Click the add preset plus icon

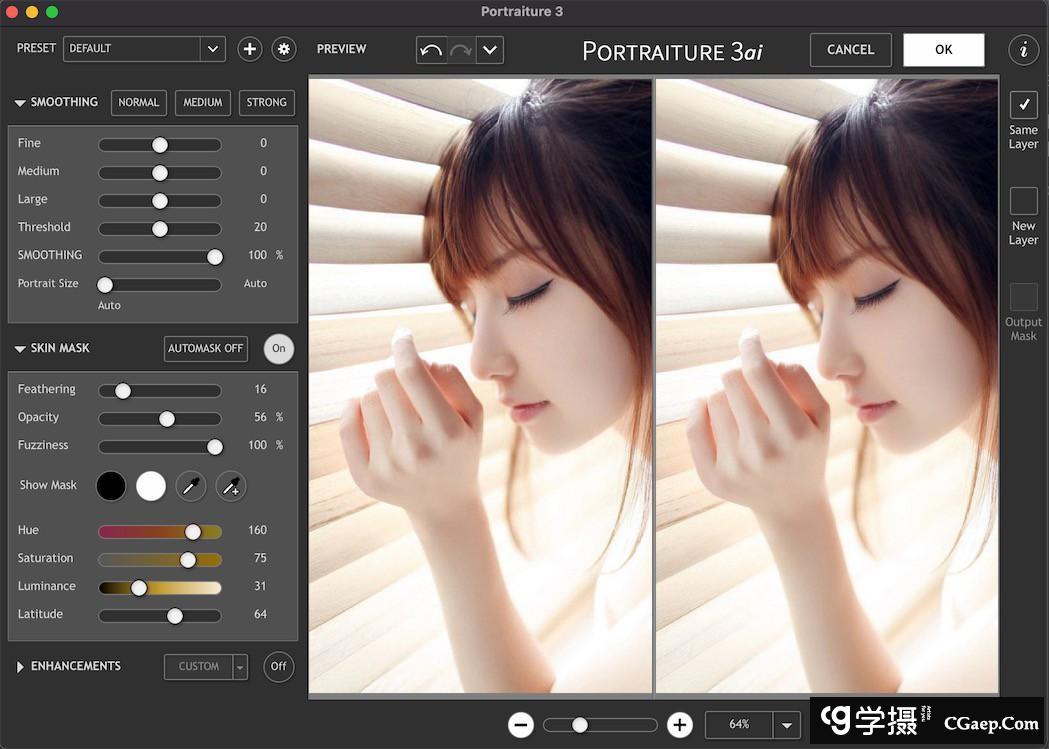pos(250,49)
